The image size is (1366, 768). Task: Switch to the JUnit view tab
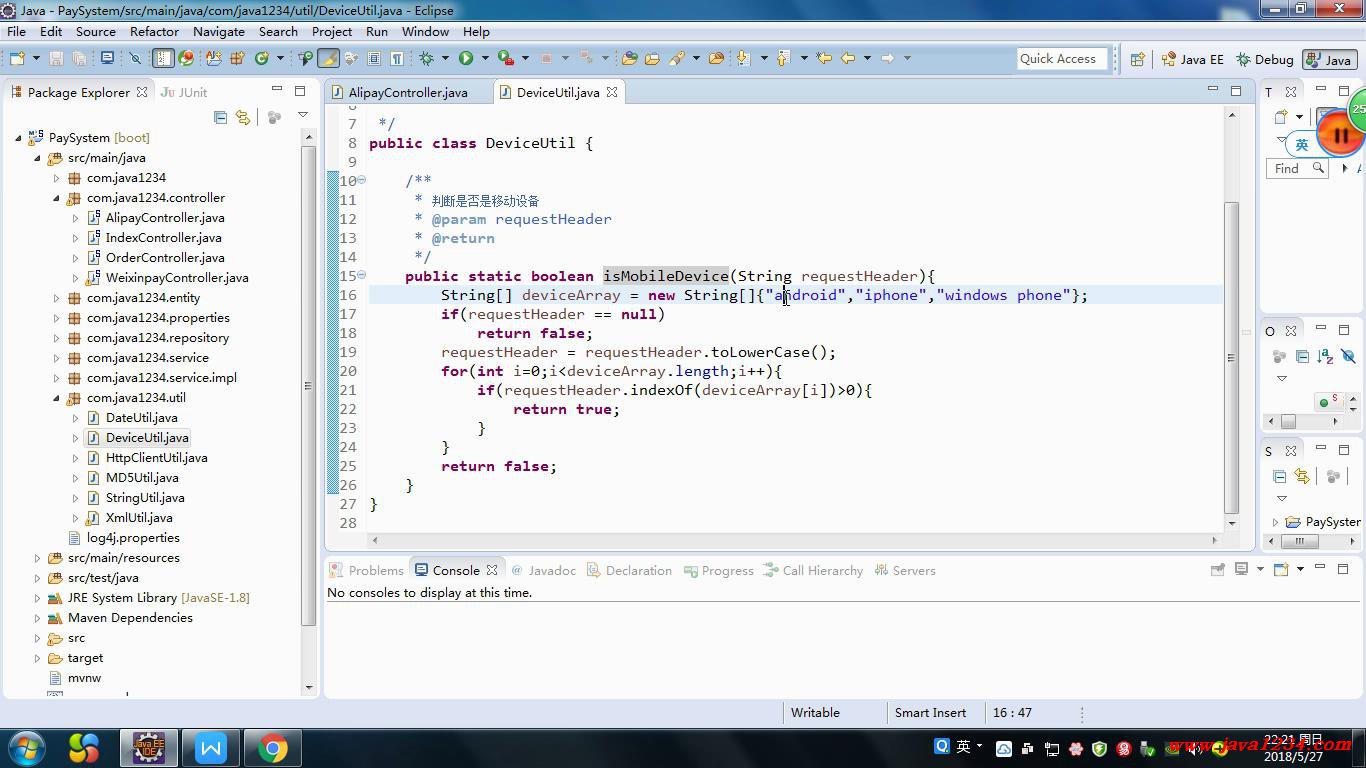click(x=185, y=92)
